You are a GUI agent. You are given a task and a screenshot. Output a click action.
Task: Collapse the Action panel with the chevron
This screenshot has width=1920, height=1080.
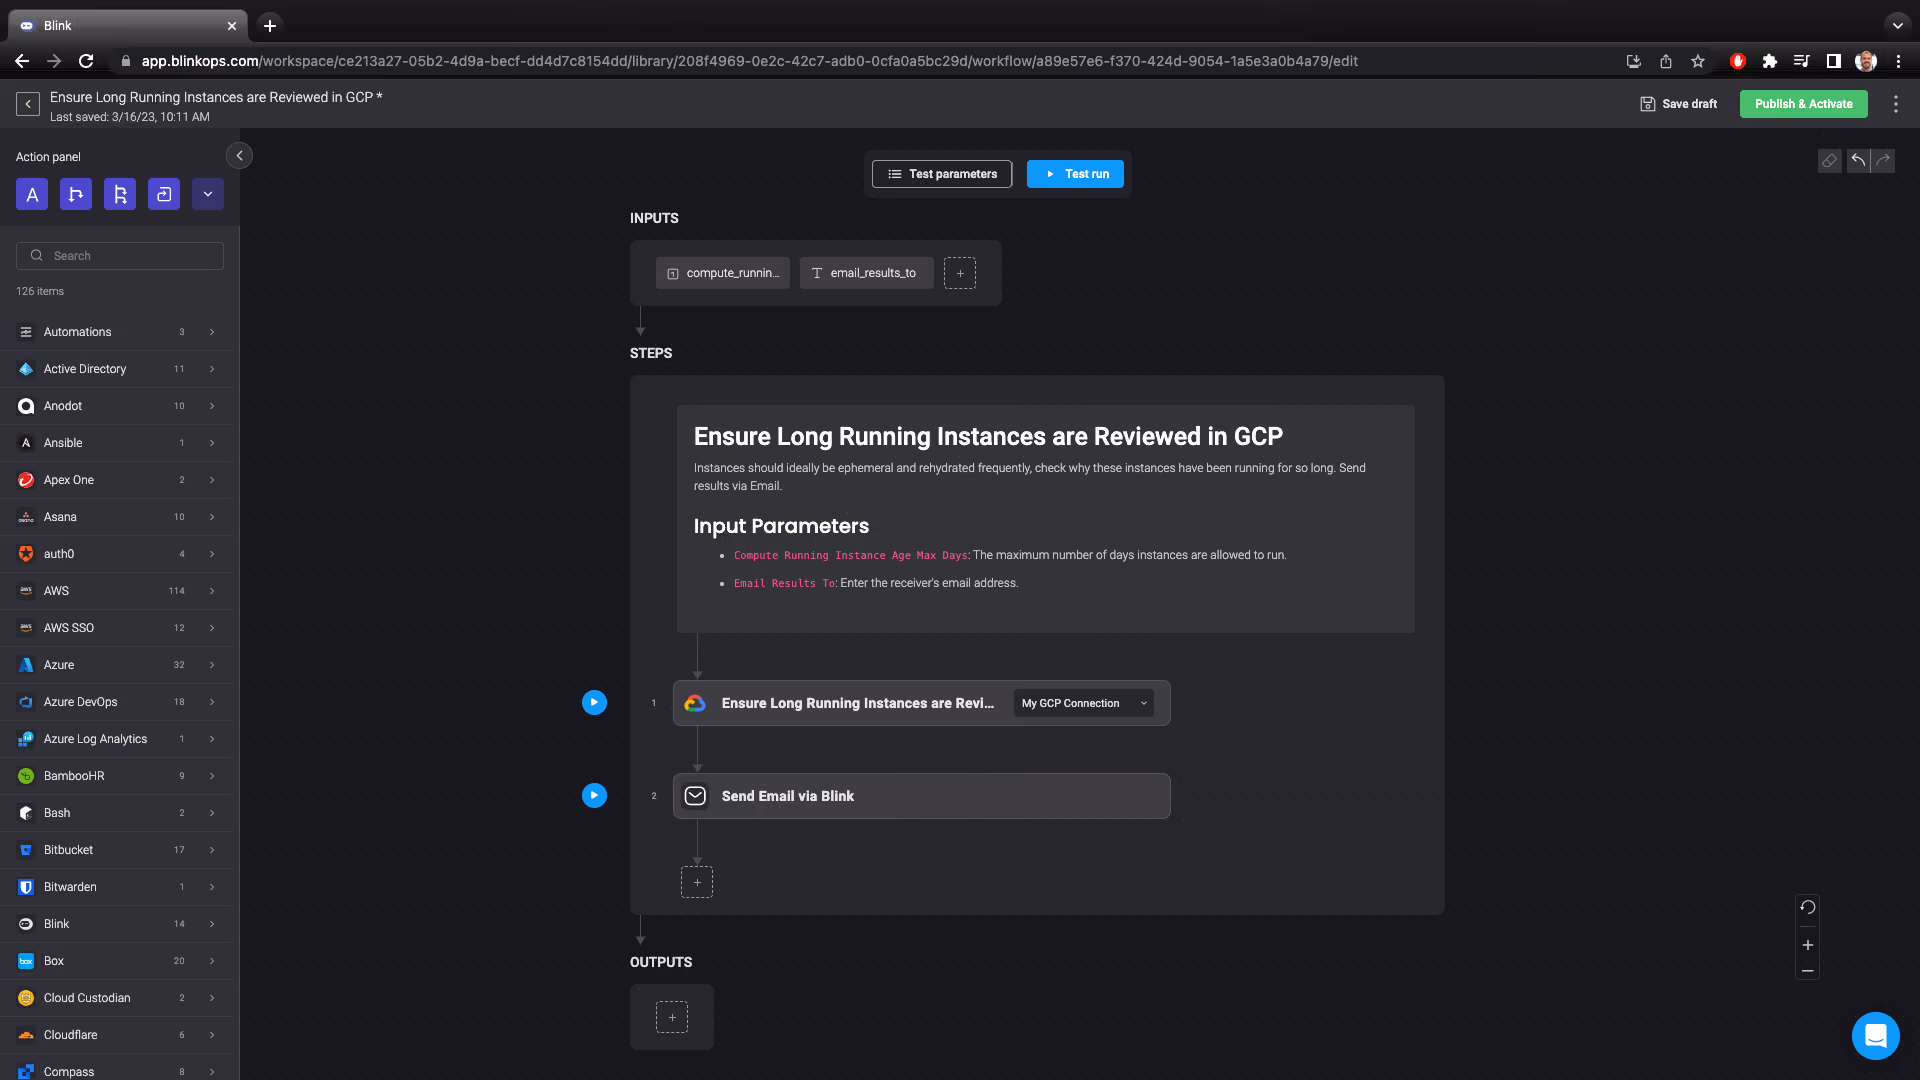pyautogui.click(x=239, y=156)
